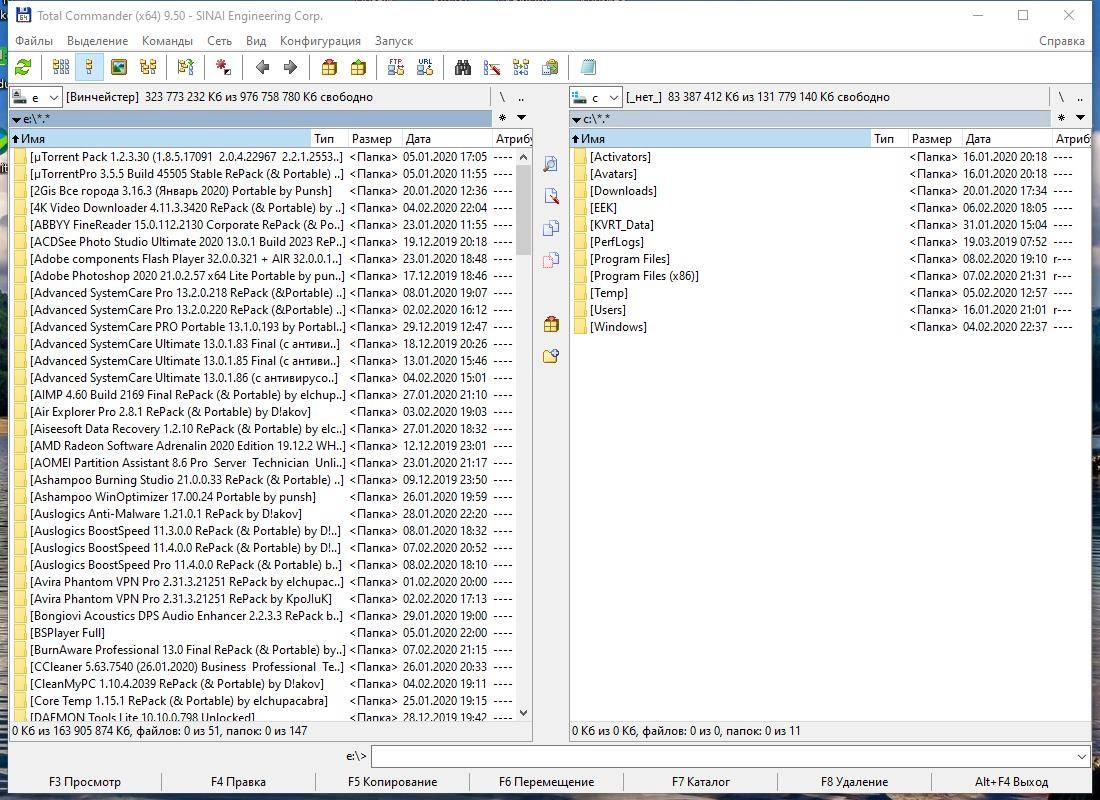Enable thumbnail view toolbar icon
1100x800 pixels.
click(119, 67)
